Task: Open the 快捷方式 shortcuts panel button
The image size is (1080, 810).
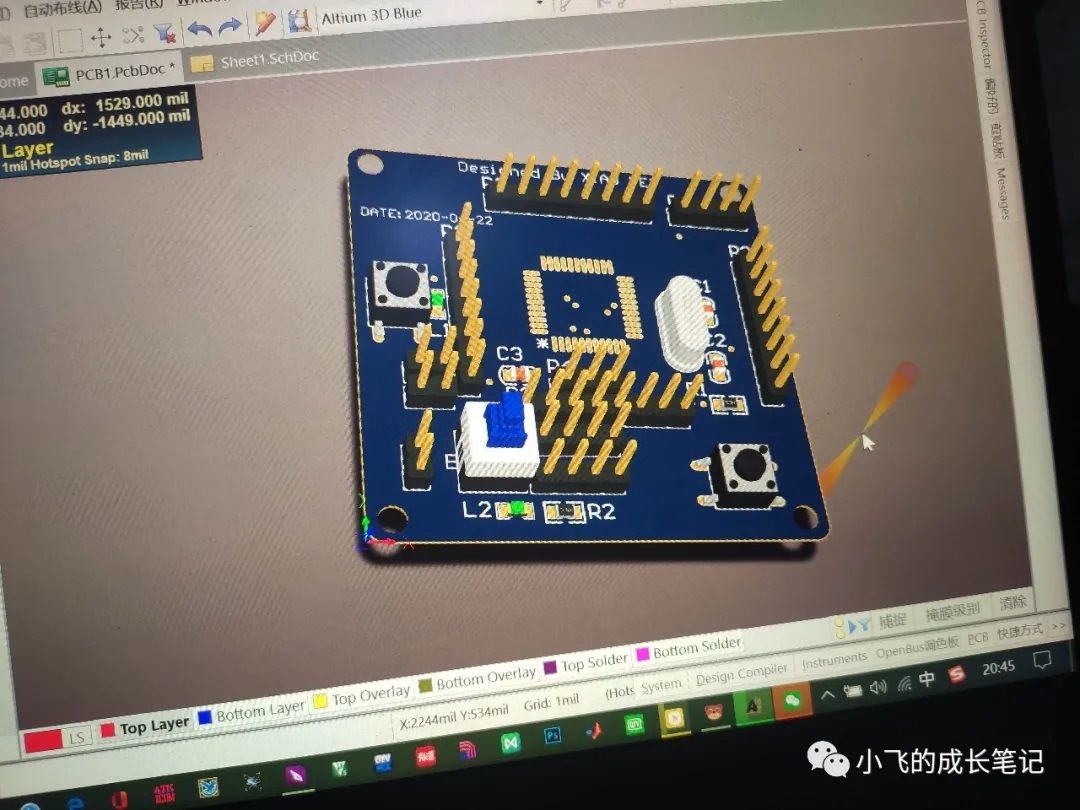Action: [x=1020, y=631]
